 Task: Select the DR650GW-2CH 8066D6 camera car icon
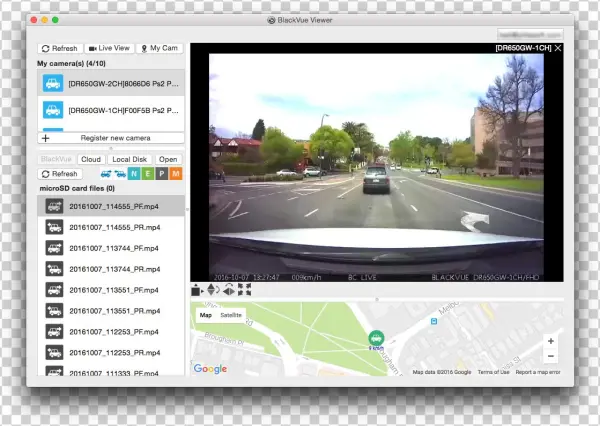(53, 83)
